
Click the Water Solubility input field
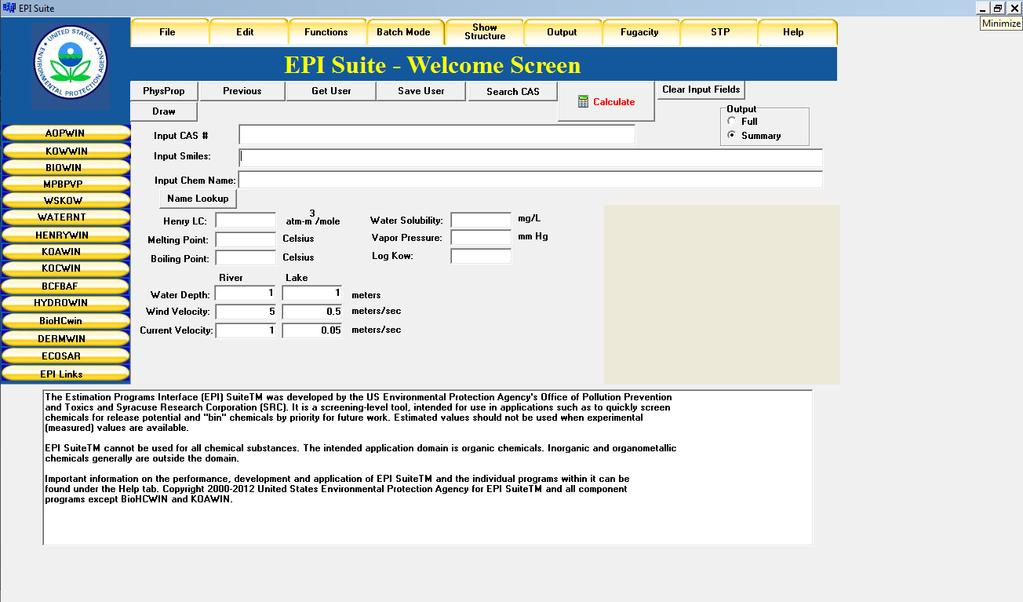pos(481,220)
